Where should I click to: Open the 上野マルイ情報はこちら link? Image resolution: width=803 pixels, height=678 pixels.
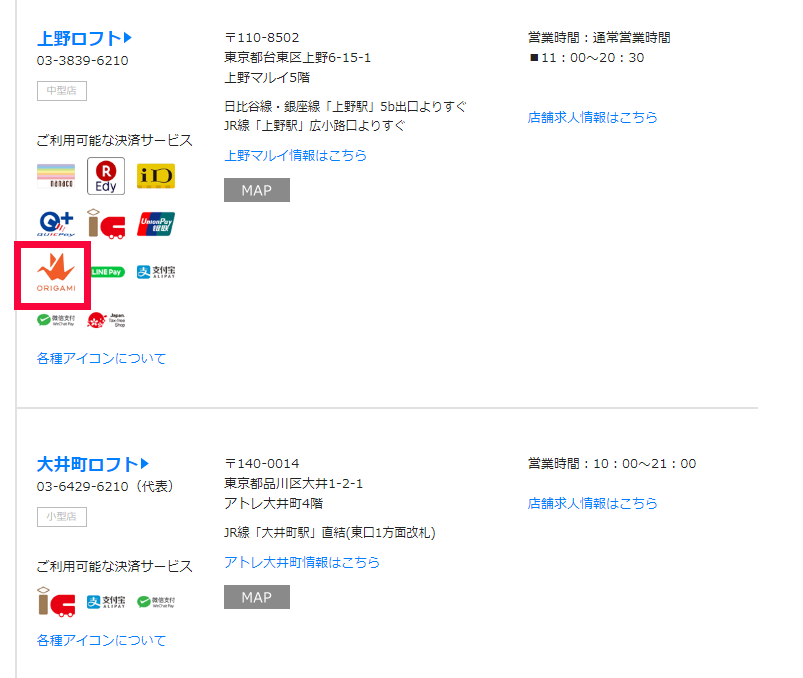[295, 156]
